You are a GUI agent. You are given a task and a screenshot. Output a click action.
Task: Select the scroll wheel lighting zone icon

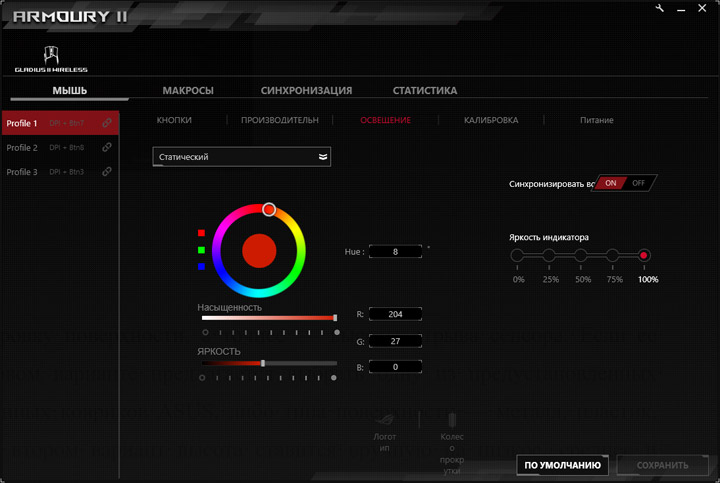point(452,420)
